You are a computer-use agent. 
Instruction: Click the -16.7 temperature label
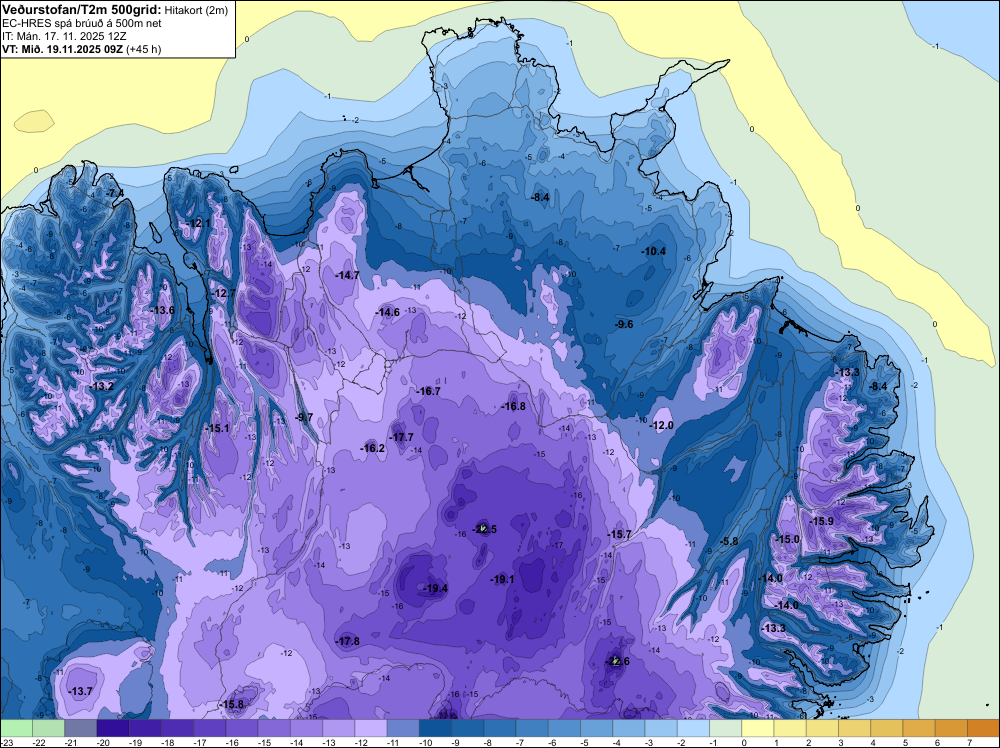(428, 392)
